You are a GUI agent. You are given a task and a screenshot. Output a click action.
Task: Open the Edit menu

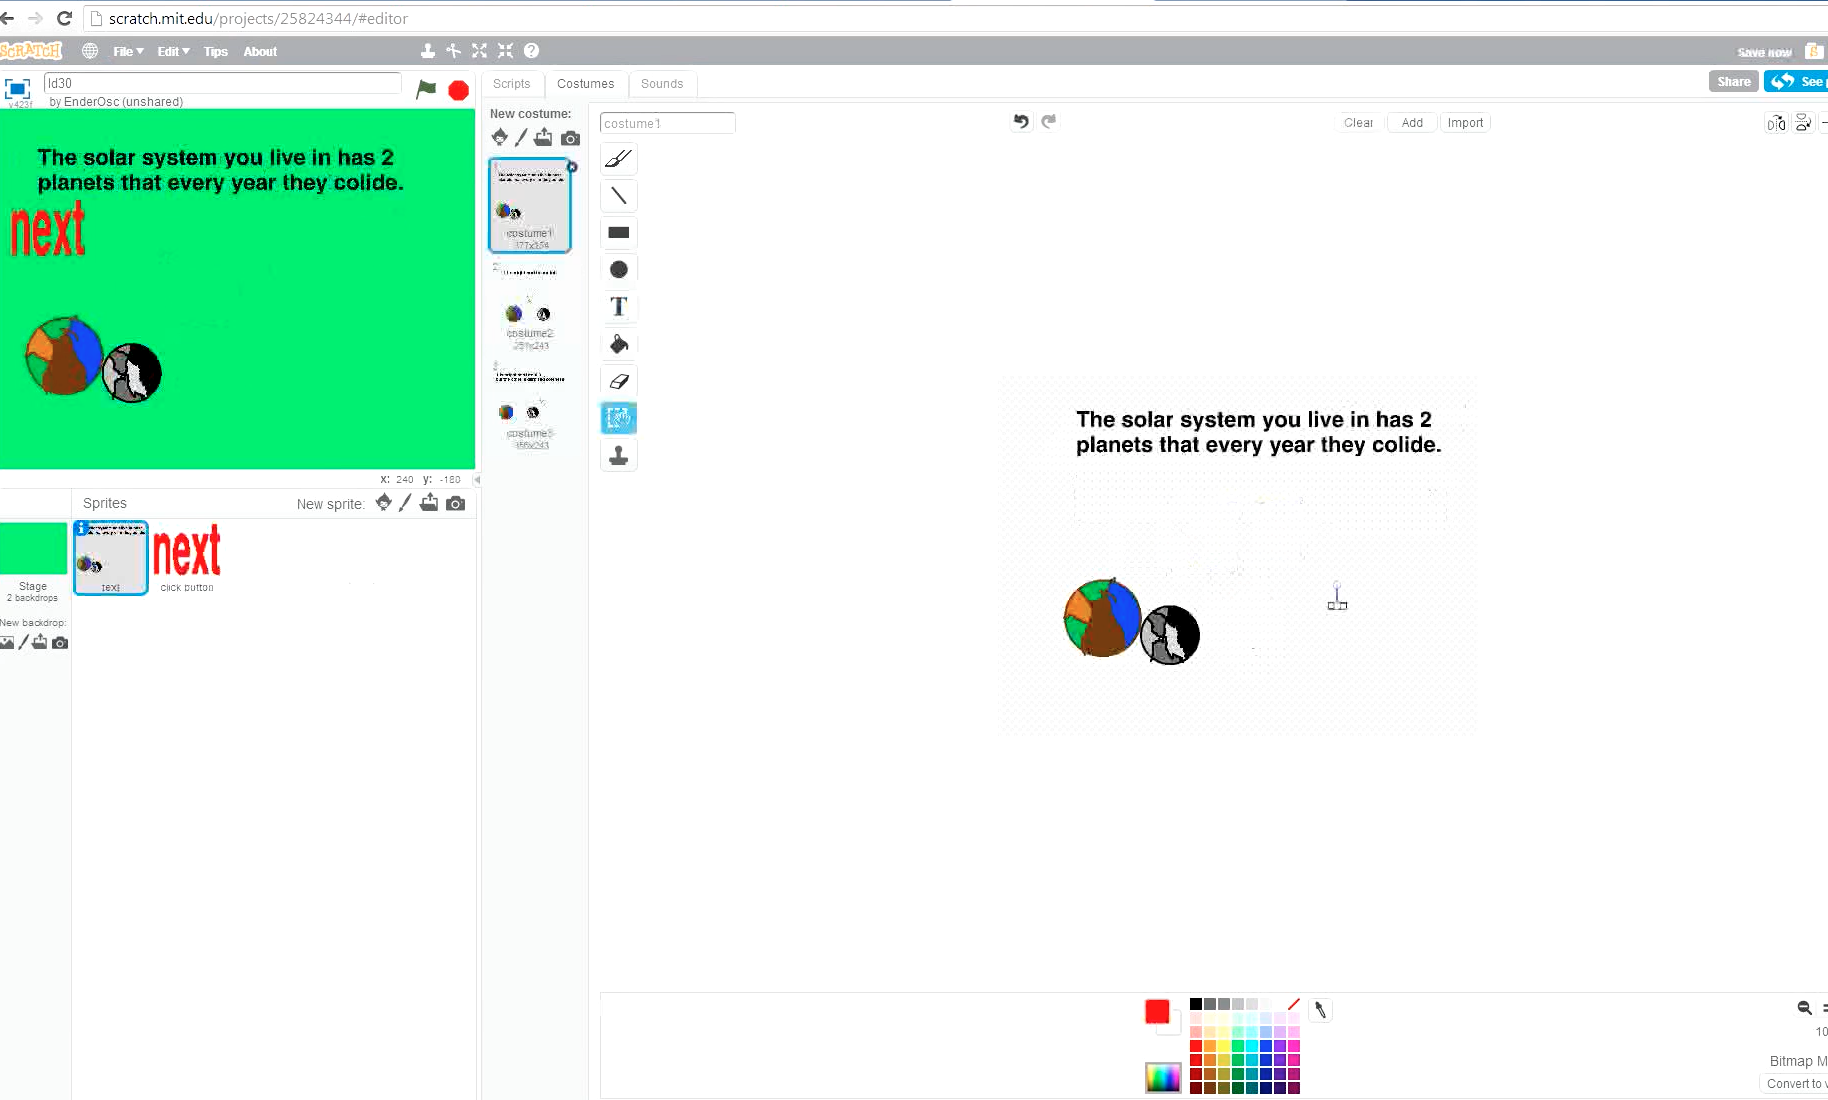[173, 52]
